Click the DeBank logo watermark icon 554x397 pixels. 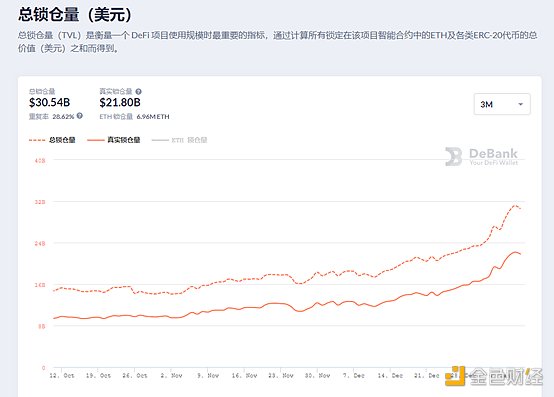tap(454, 156)
